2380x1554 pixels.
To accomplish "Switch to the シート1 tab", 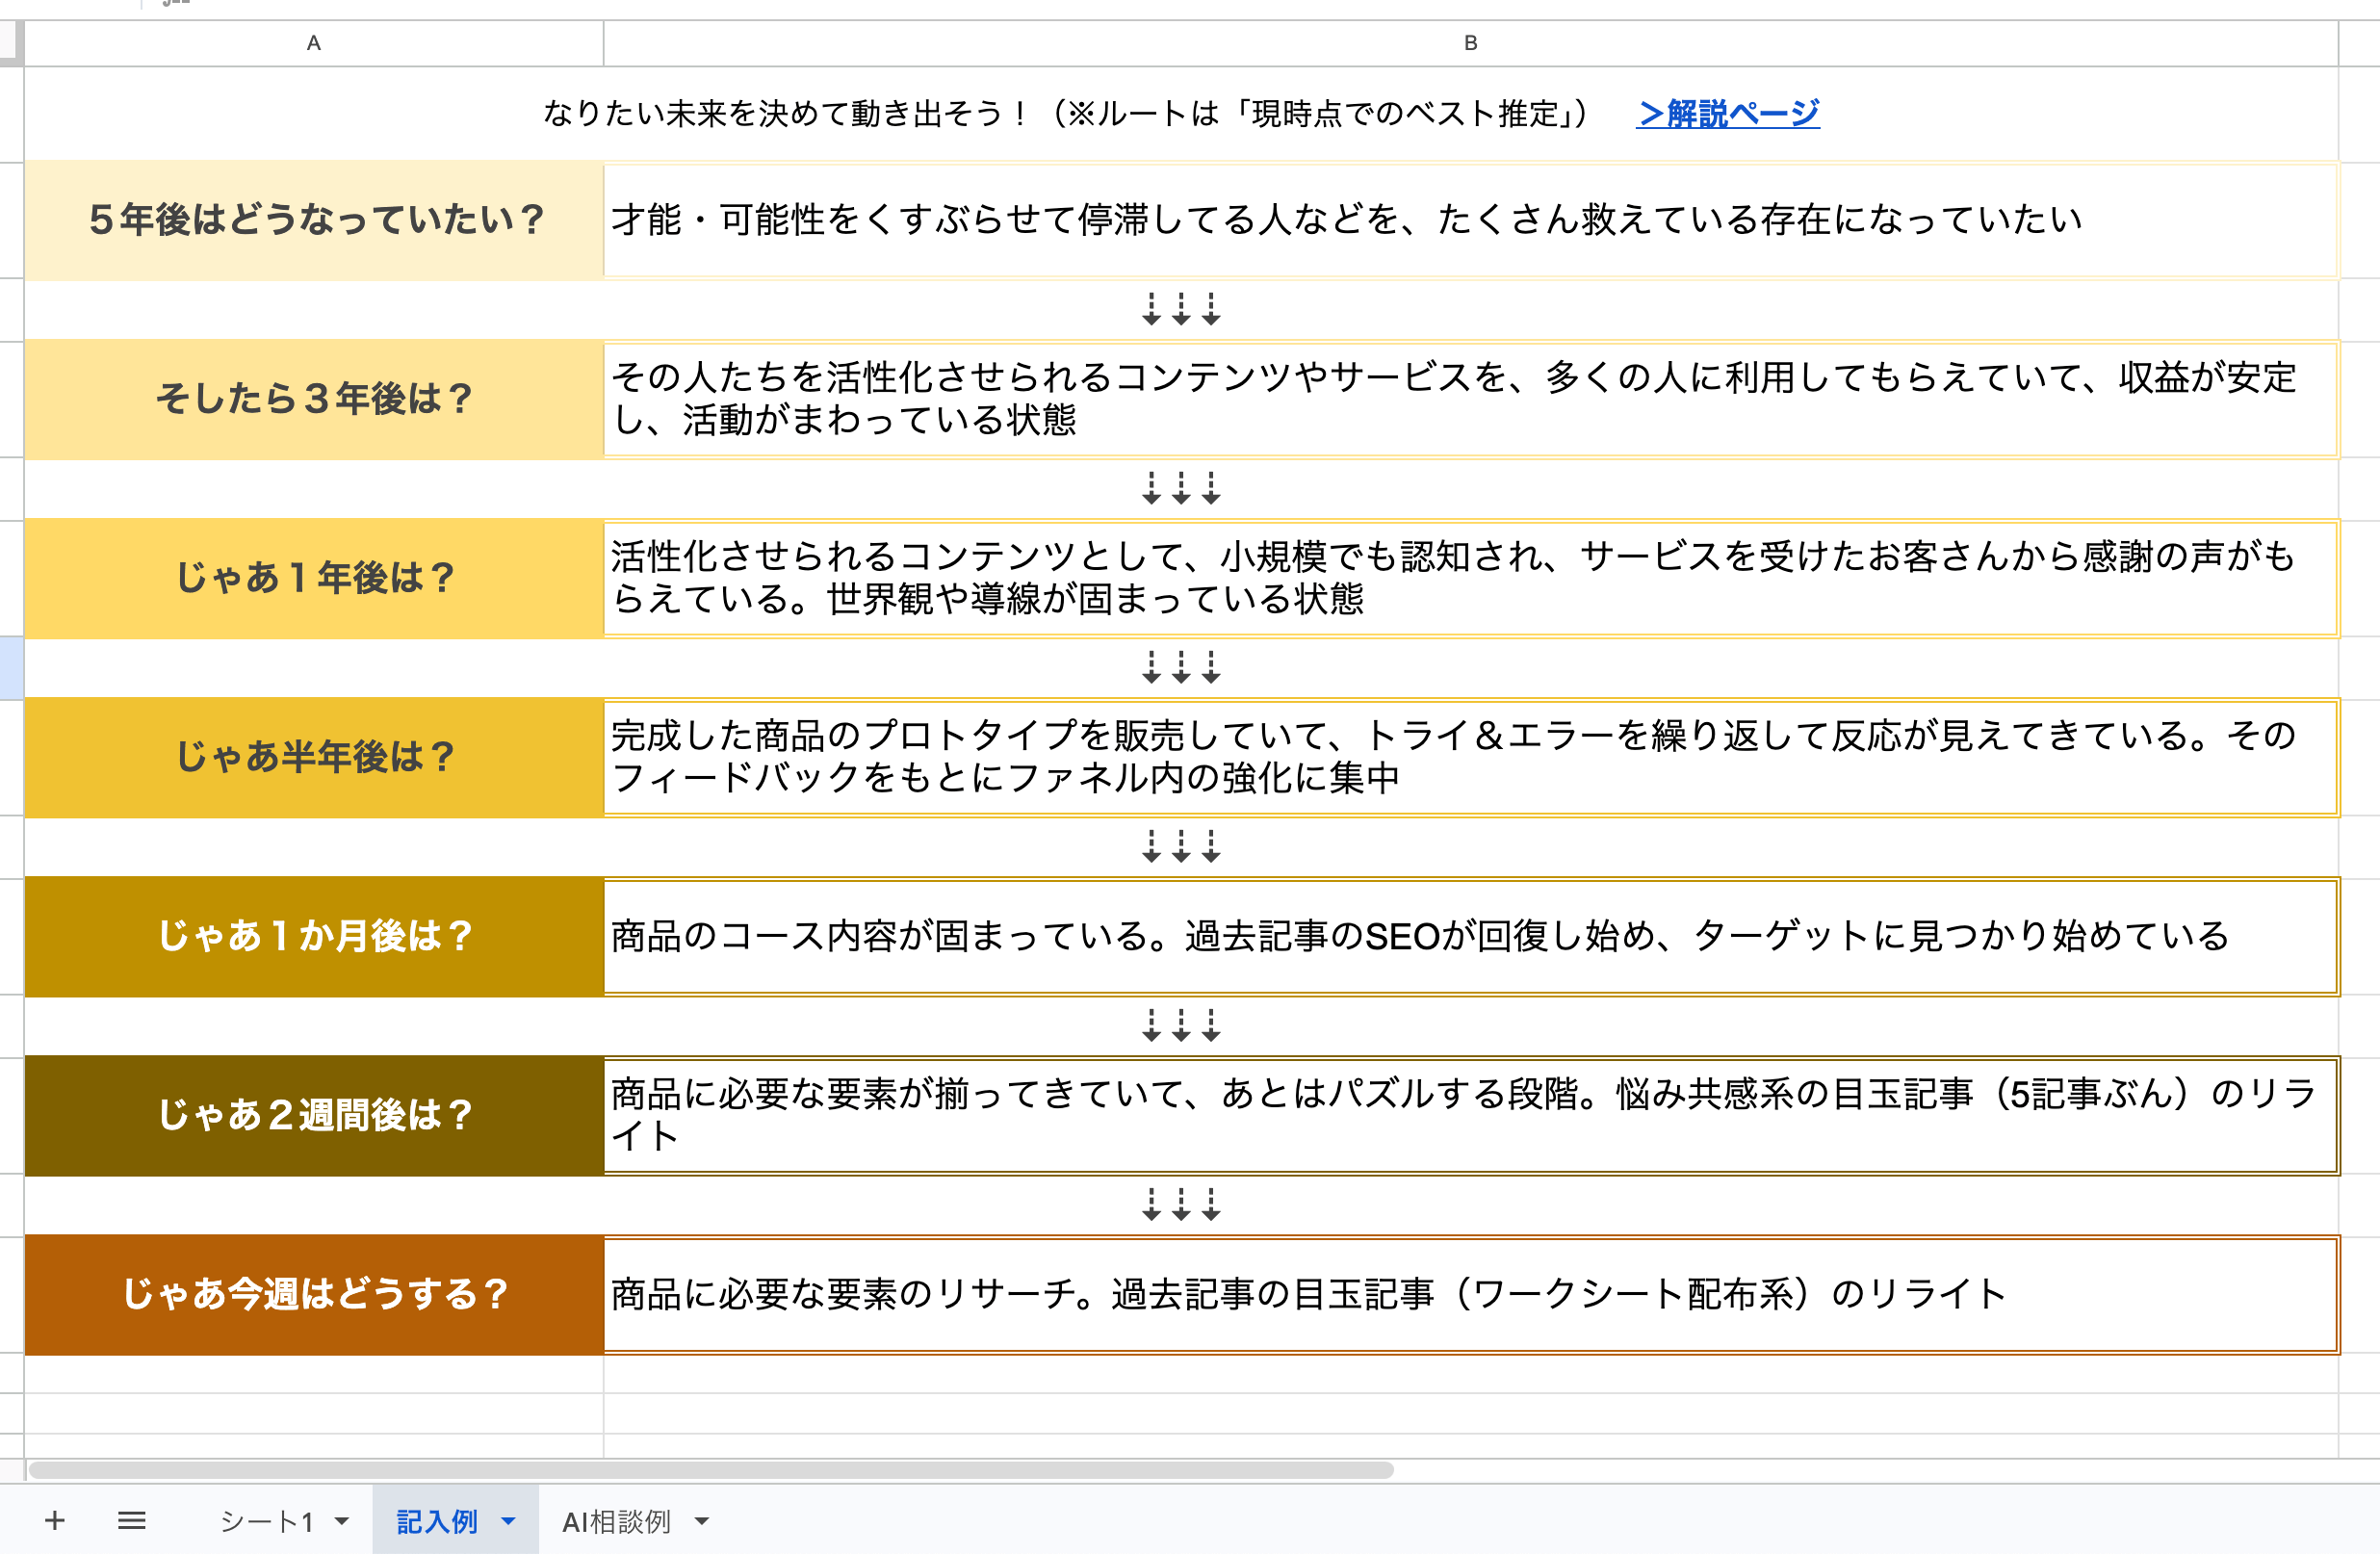I will pos(267,1521).
